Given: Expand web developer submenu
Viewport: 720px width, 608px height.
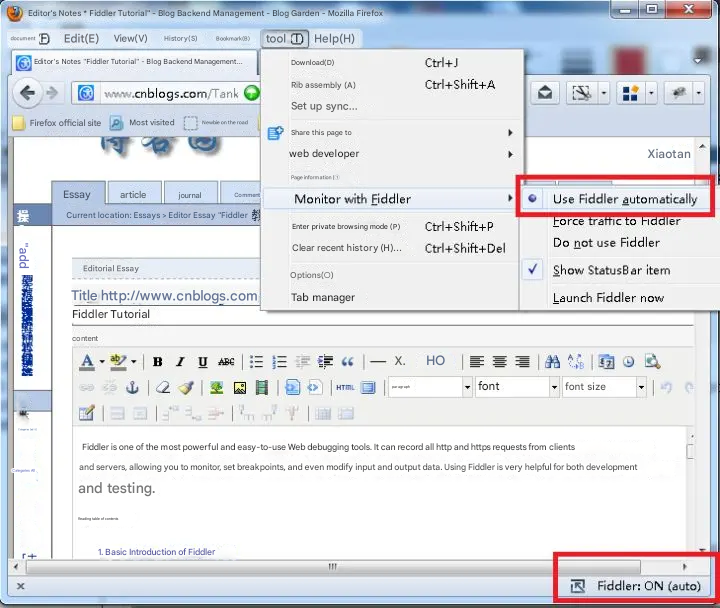Looking at the screenshot, I should tap(391, 154).
